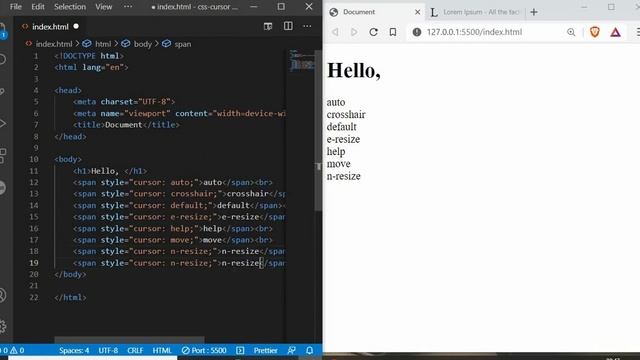Open the Run and Debug activity icon
The width and height of the screenshot is (640, 360).
pos(2,123)
